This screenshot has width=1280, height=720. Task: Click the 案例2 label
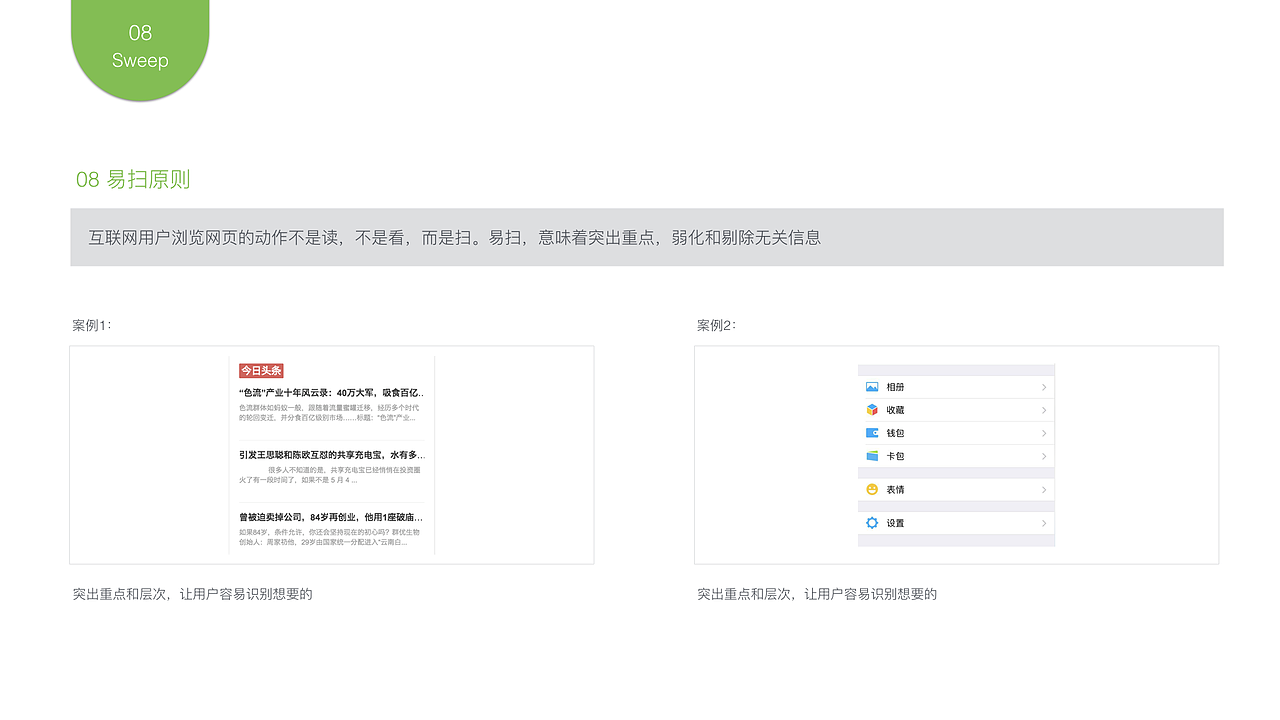(716, 325)
